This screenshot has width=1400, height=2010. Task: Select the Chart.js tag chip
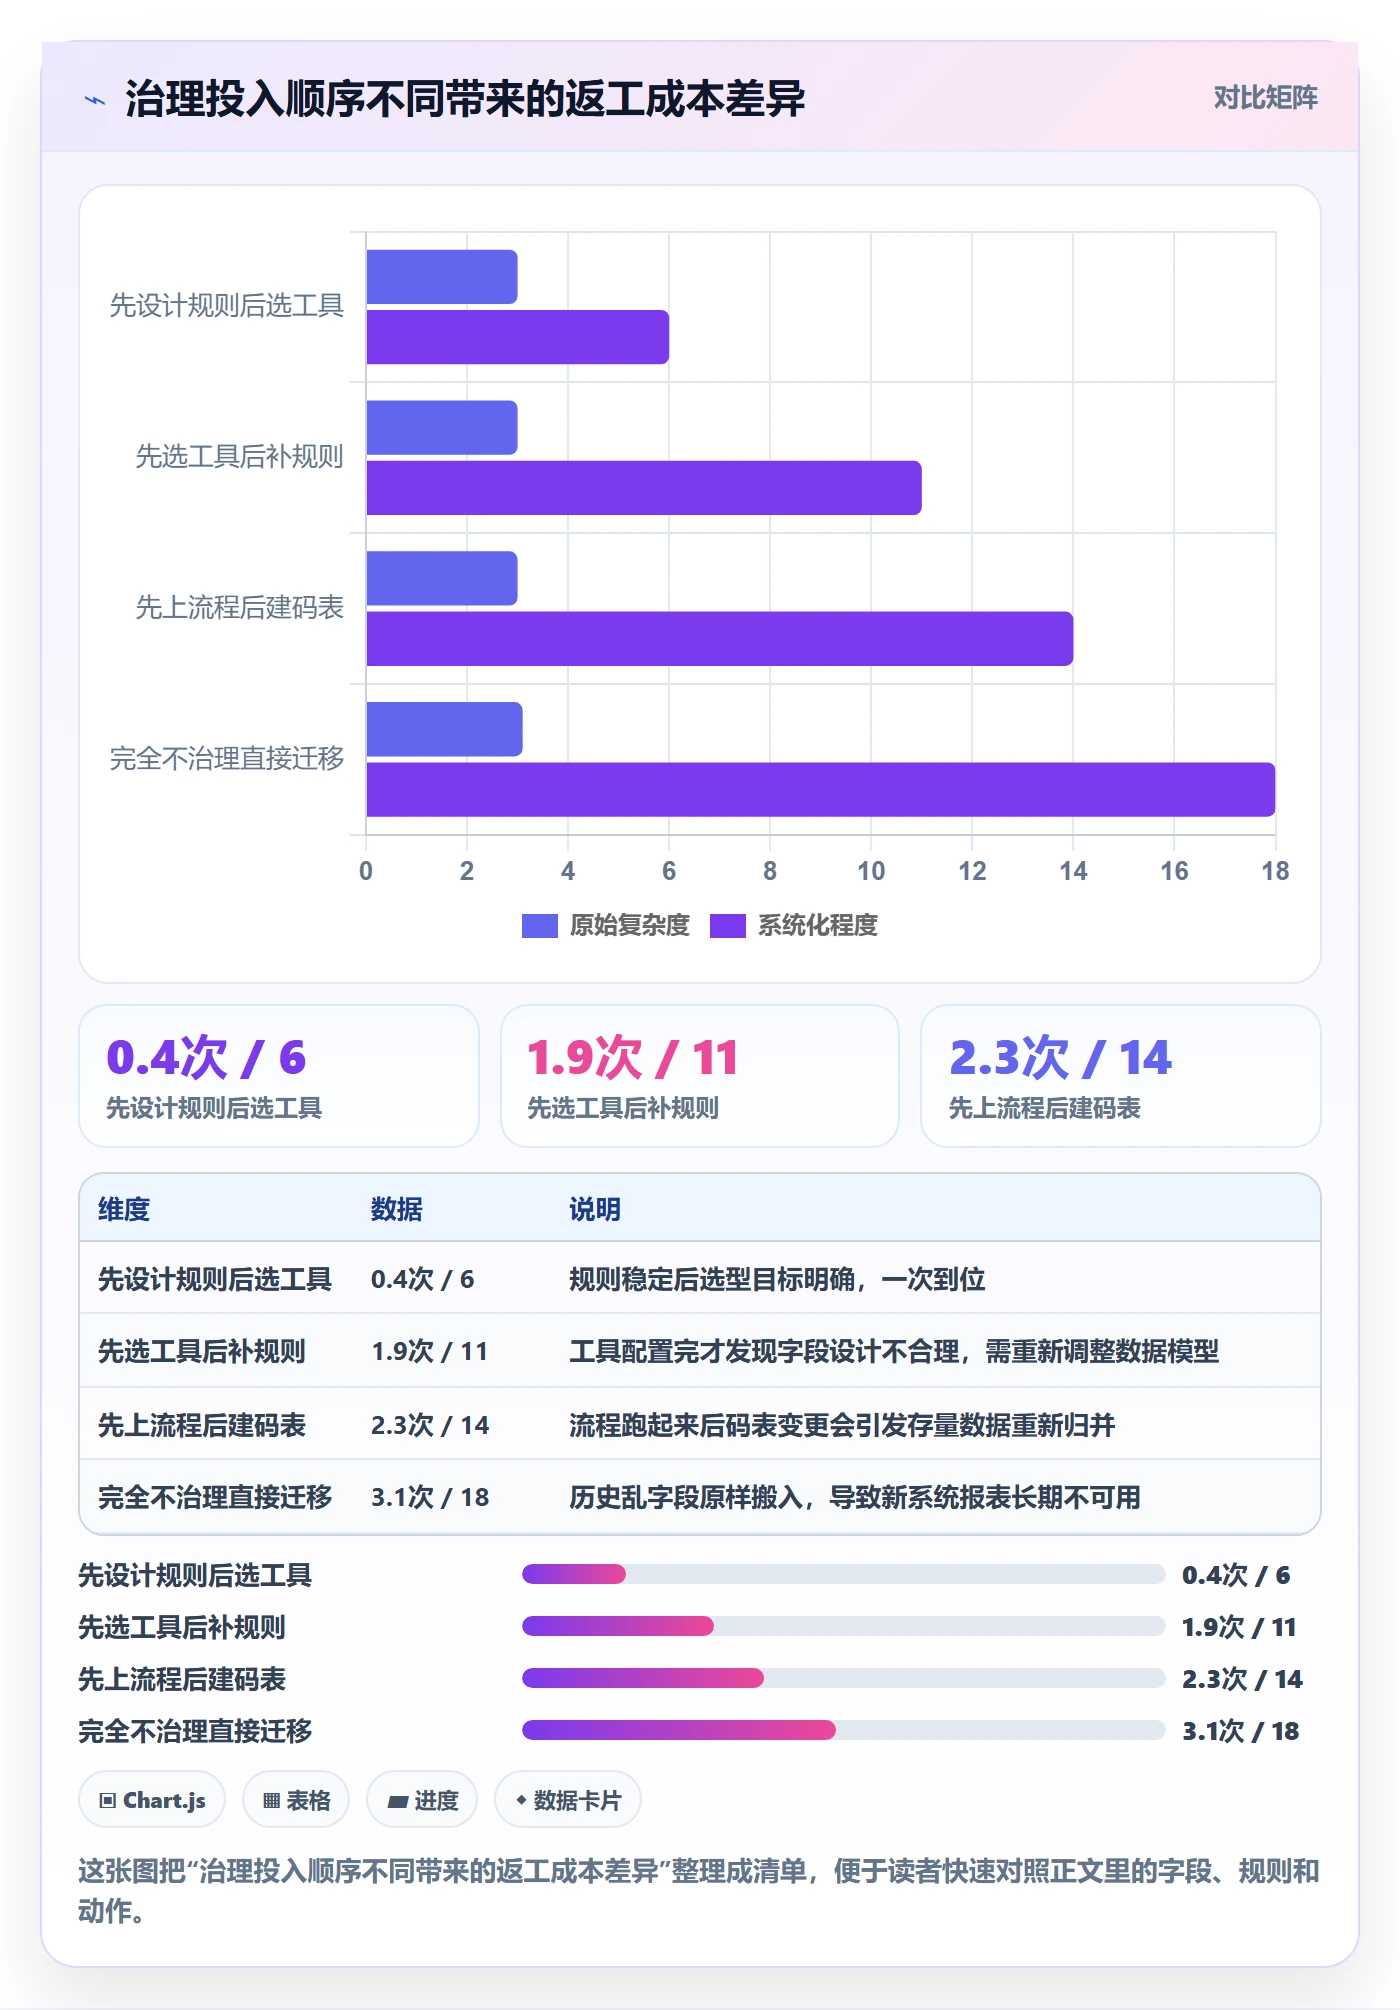click(x=152, y=1800)
